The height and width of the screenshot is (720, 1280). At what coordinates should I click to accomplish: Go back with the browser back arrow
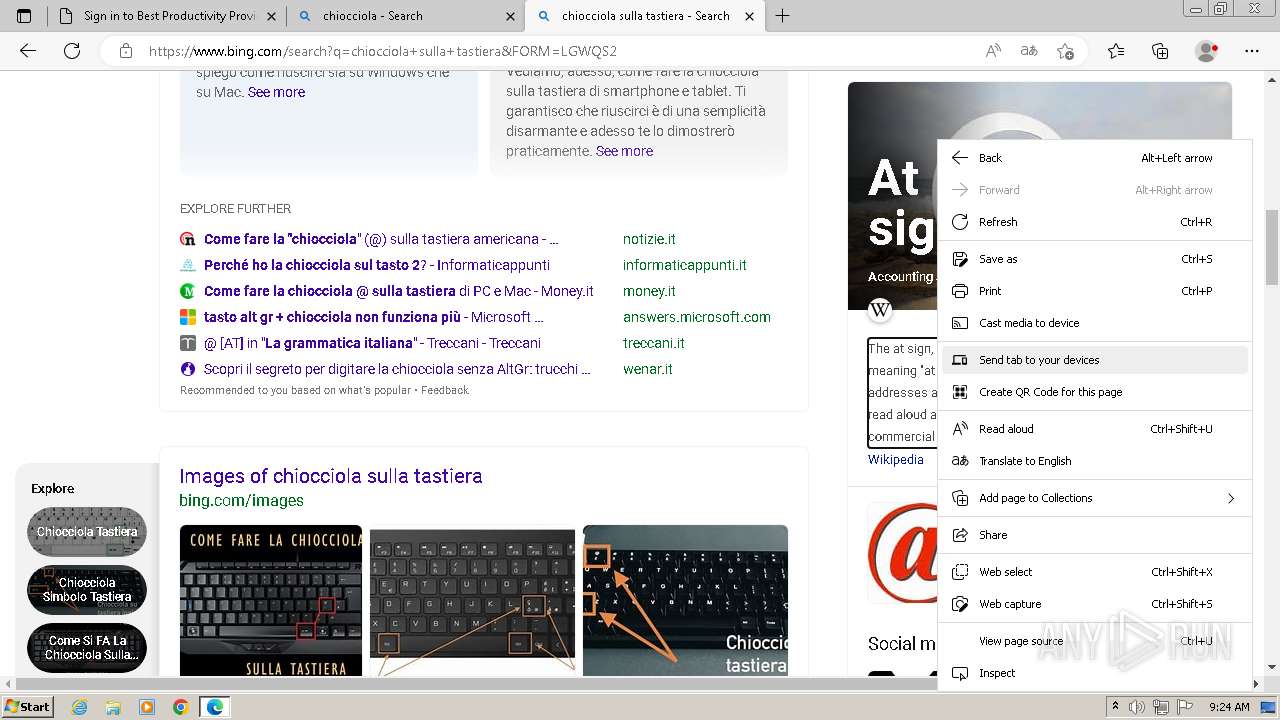click(x=28, y=51)
